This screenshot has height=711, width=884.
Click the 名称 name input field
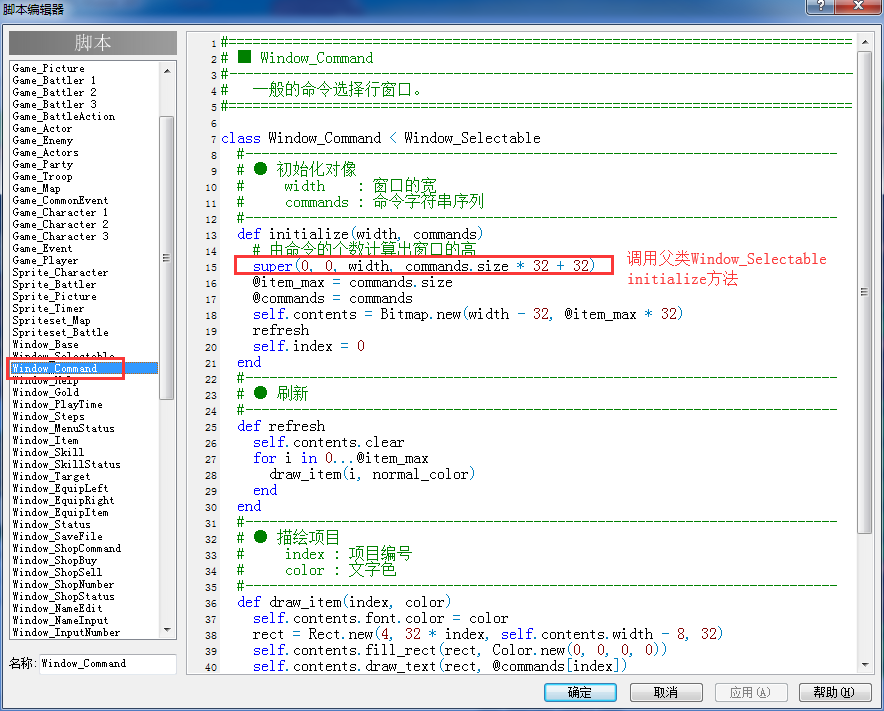point(108,664)
